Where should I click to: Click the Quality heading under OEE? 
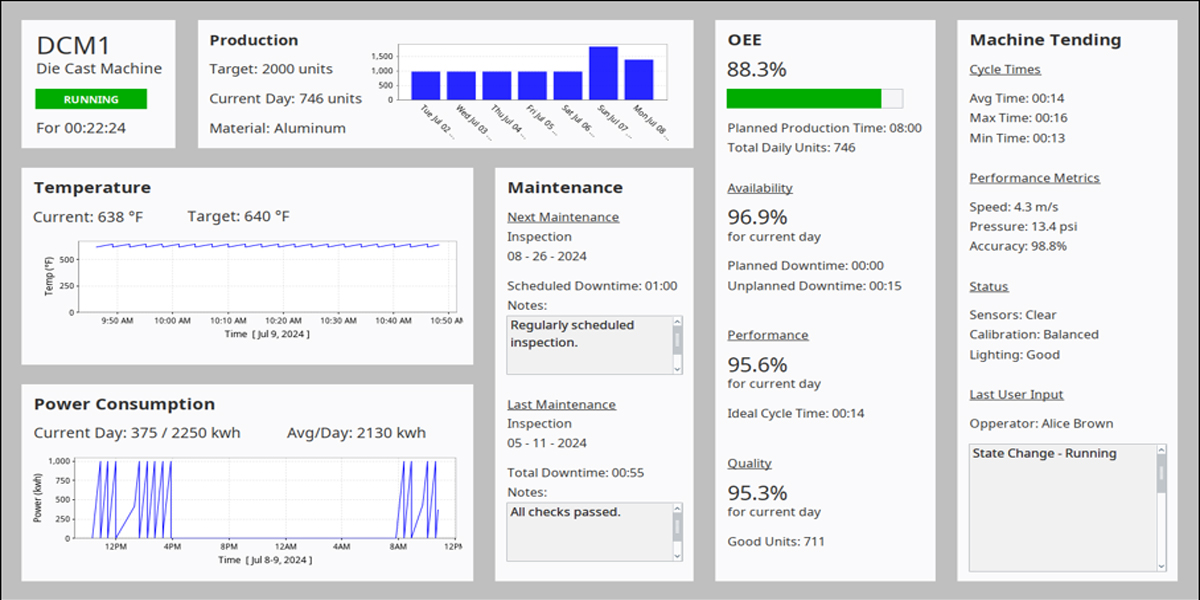pyautogui.click(x=749, y=463)
